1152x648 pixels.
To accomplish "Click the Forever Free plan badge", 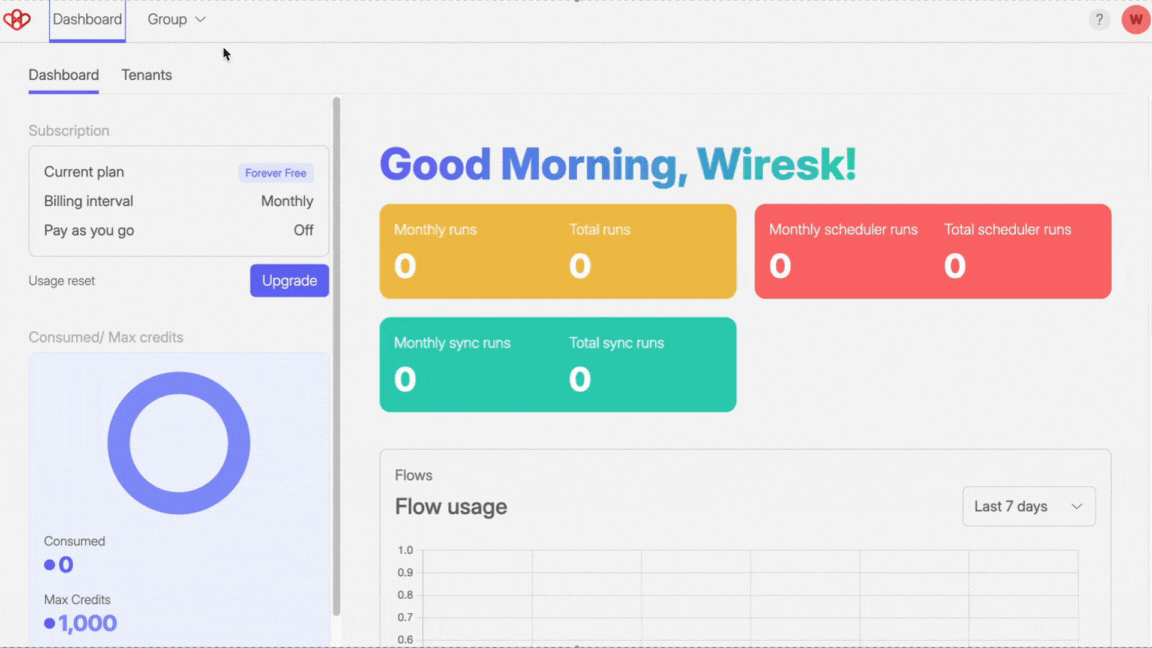I will (276, 173).
